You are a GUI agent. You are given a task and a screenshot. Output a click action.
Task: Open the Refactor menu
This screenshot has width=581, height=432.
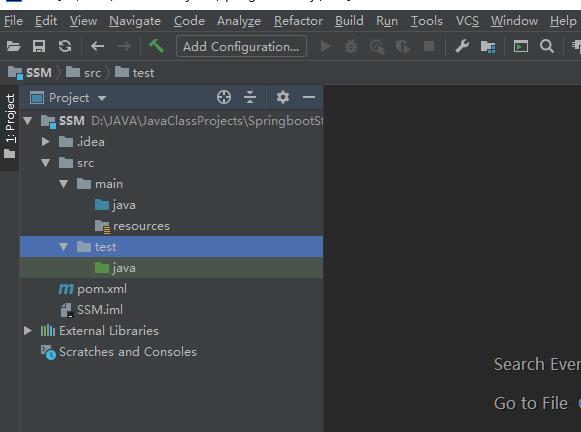pos(298,21)
